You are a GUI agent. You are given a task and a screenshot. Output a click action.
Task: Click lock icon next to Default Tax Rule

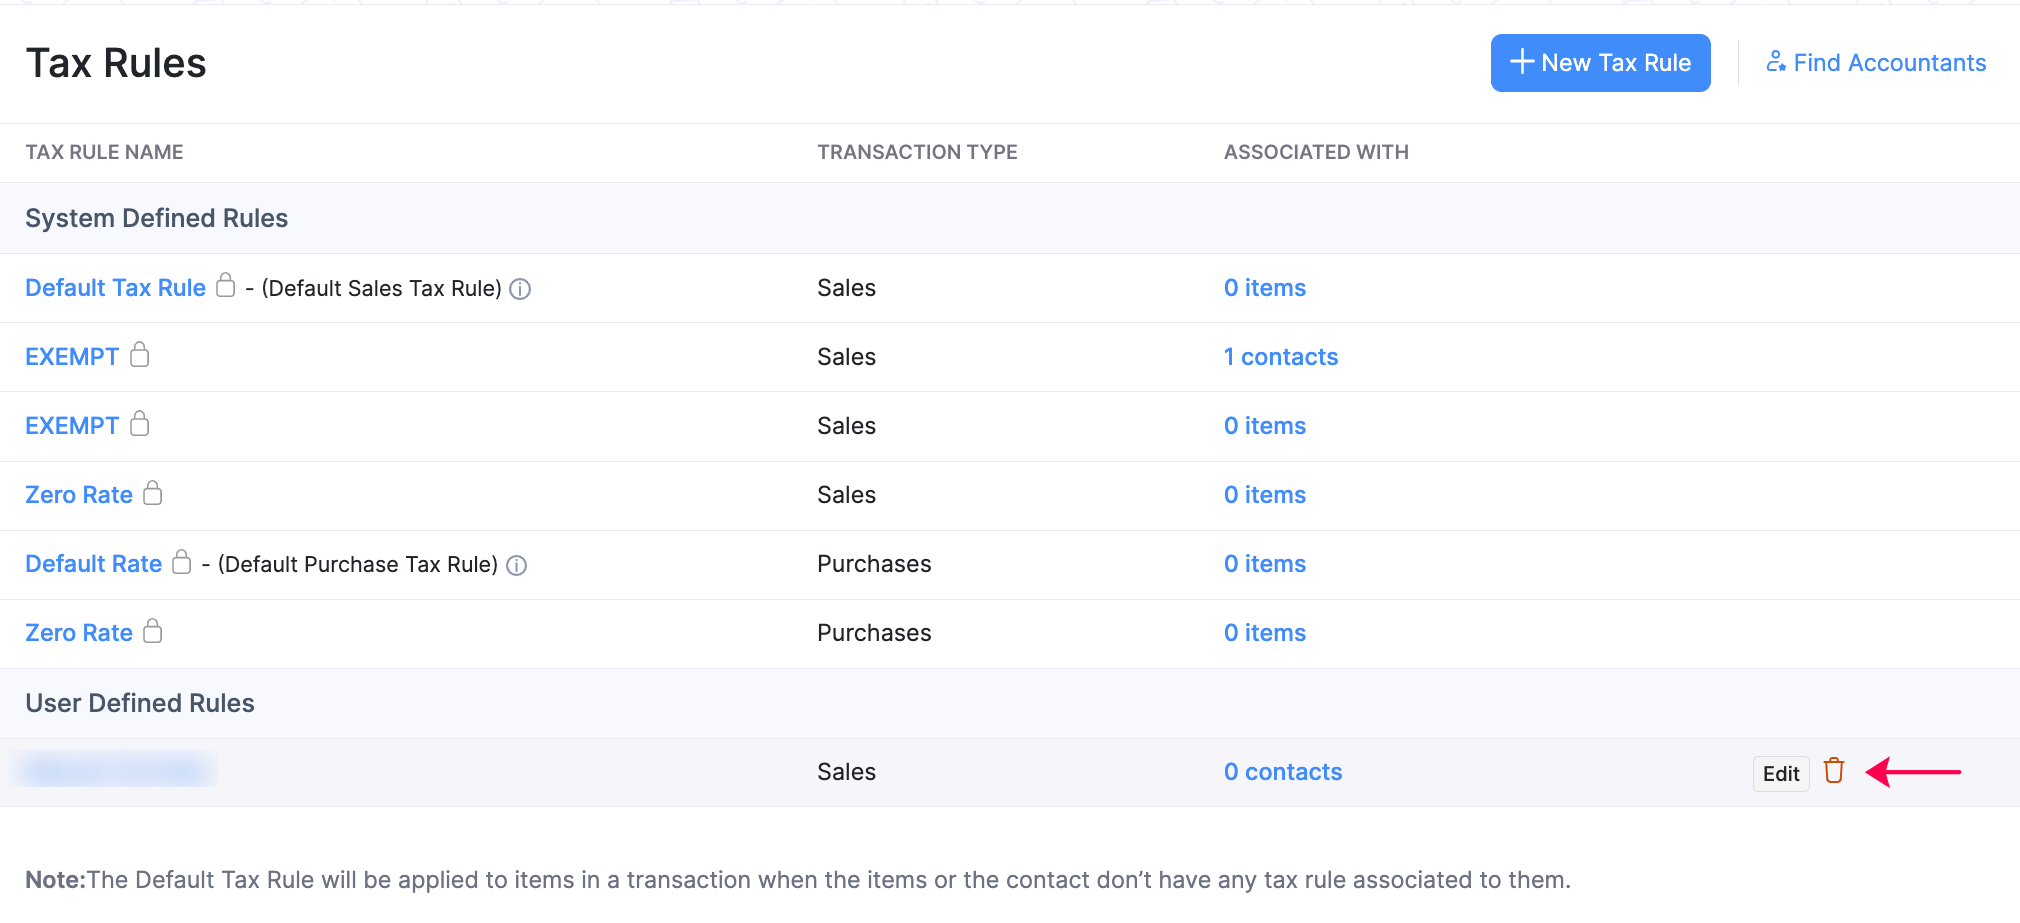(226, 285)
